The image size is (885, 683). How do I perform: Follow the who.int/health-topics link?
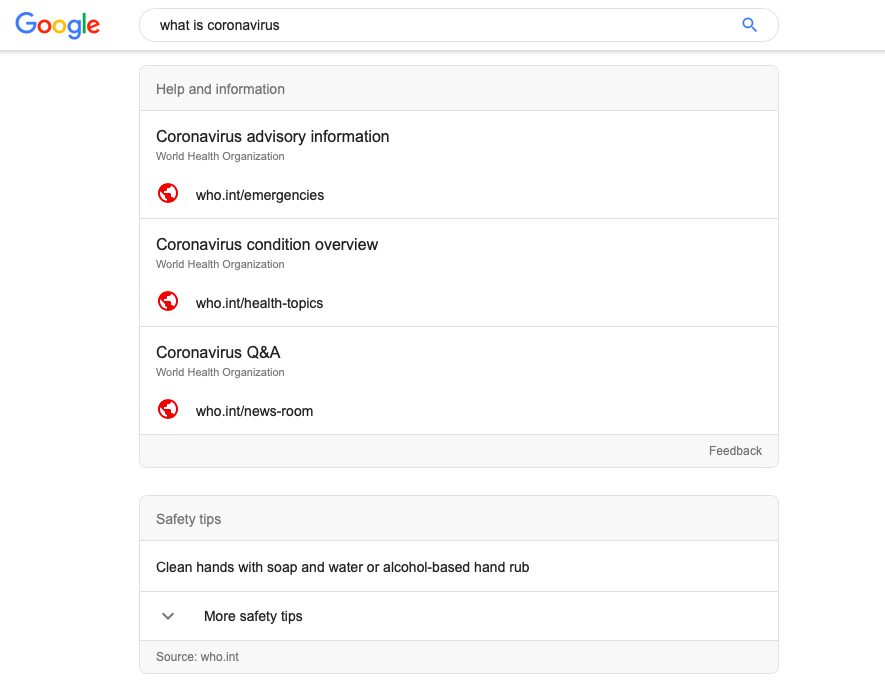[259, 303]
